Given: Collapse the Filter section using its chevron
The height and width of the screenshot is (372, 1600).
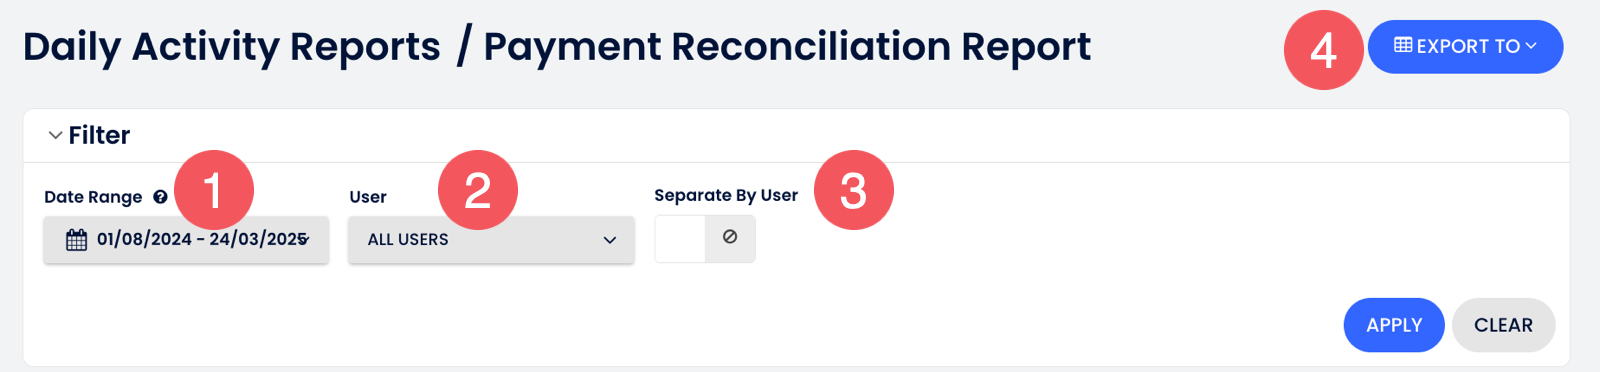Looking at the screenshot, I should click(55, 135).
